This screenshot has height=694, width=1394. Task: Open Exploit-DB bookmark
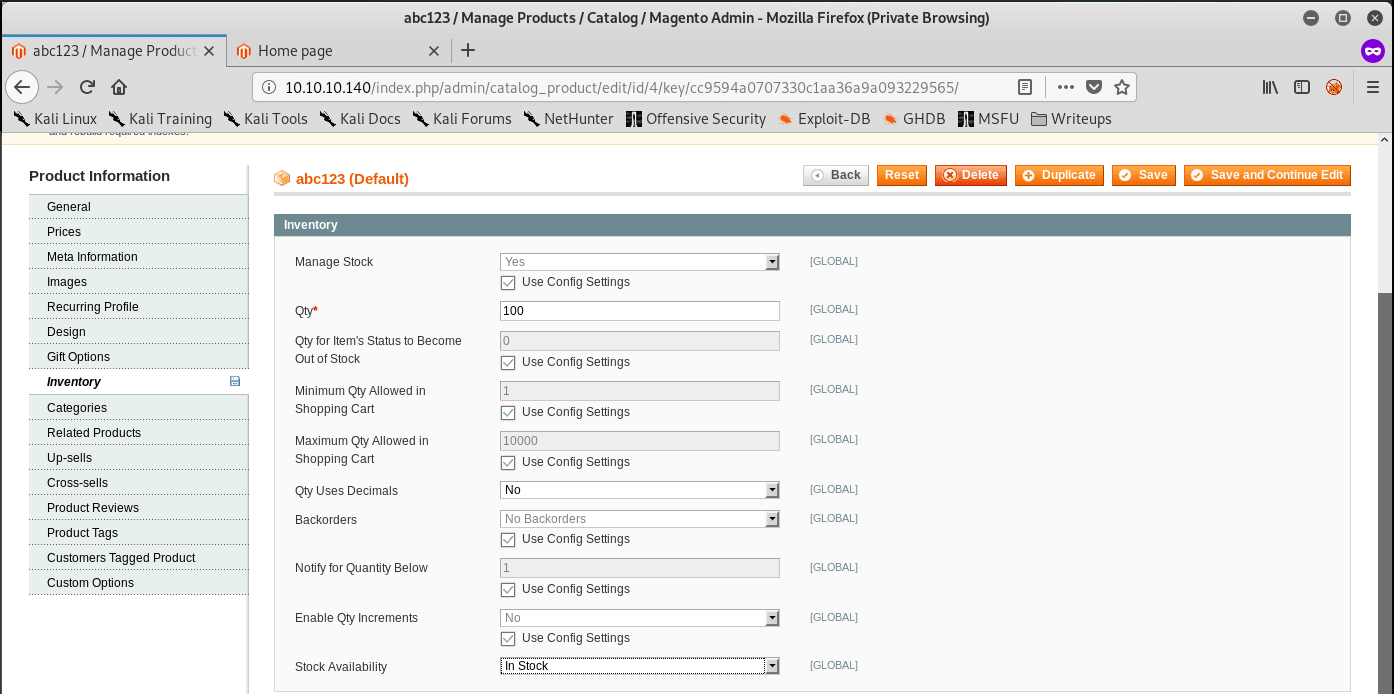tap(824, 118)
